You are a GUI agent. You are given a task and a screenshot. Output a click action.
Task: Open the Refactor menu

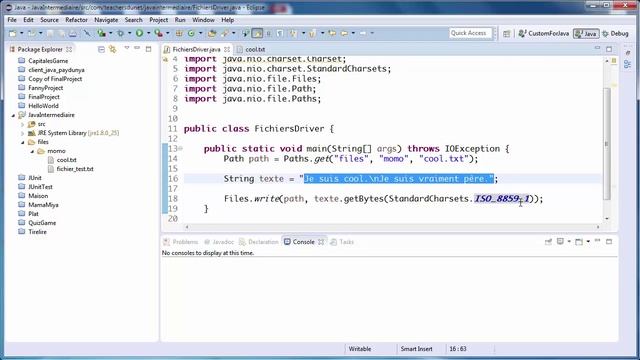[76, 20]
